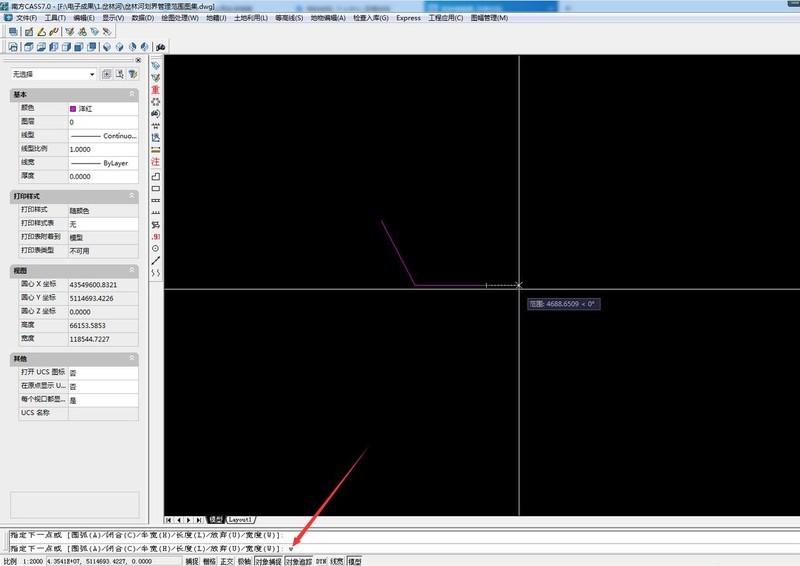This screenshot has width=800, height=566.
Task: Collapse the 视图 properties section
Action: point(132,270)
